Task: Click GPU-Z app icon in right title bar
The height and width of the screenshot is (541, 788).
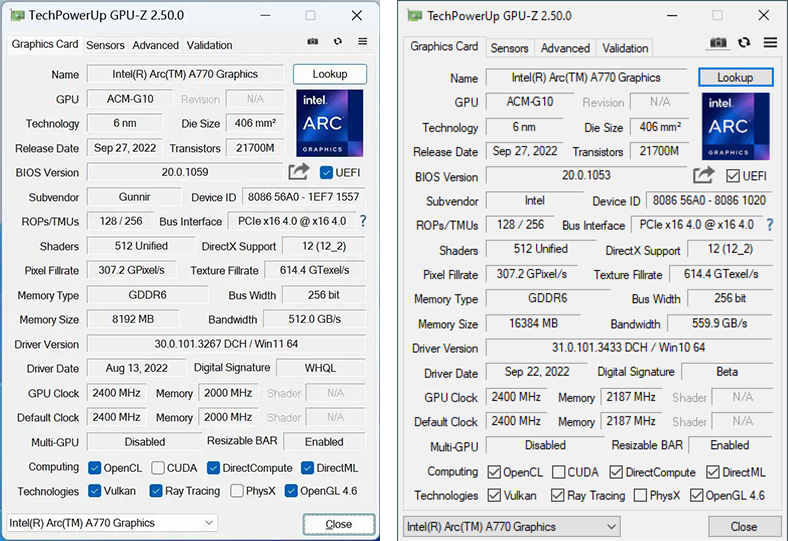Action: pos(415,16)
